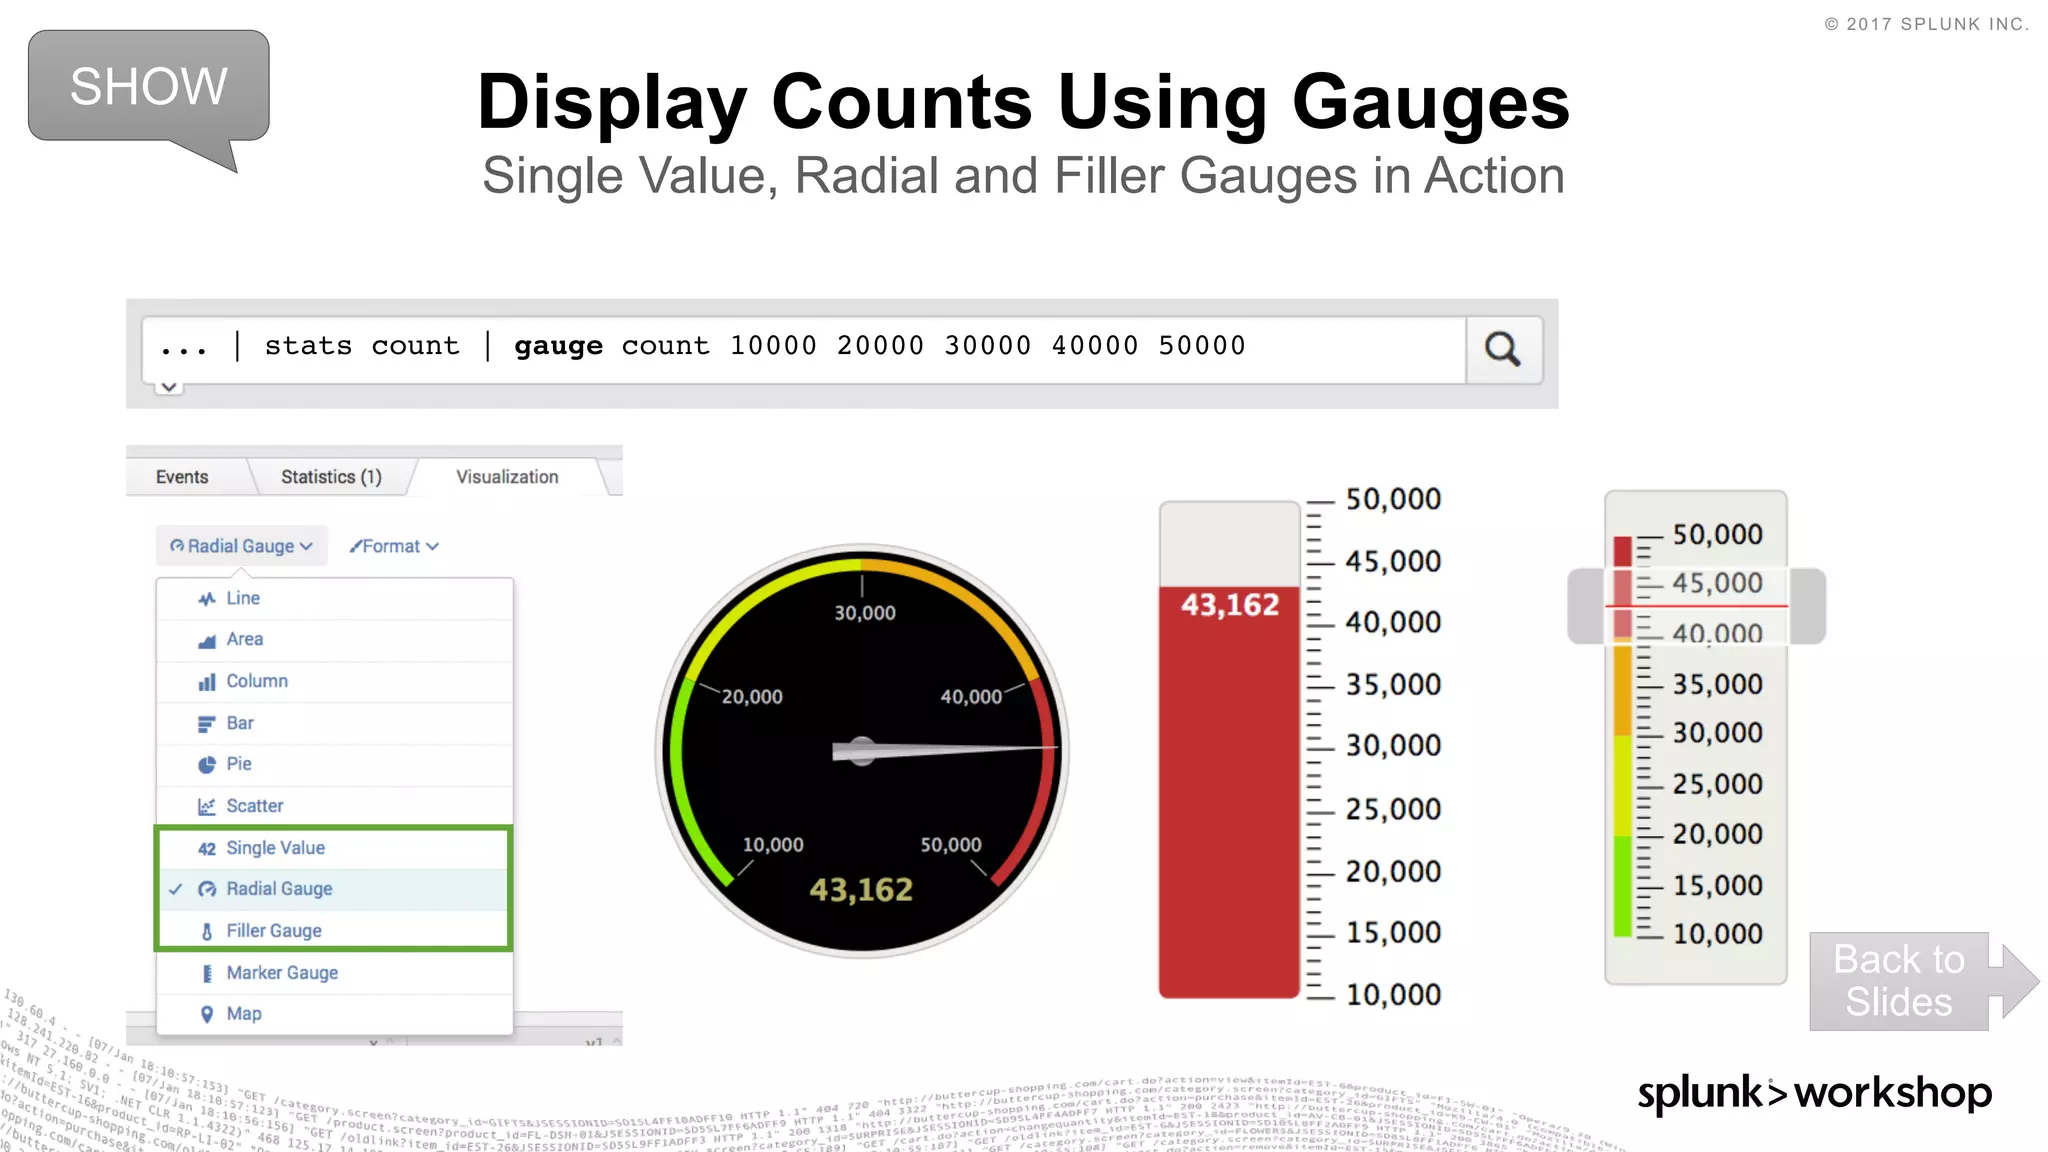Click the SHOW speech bubble button

149,87
